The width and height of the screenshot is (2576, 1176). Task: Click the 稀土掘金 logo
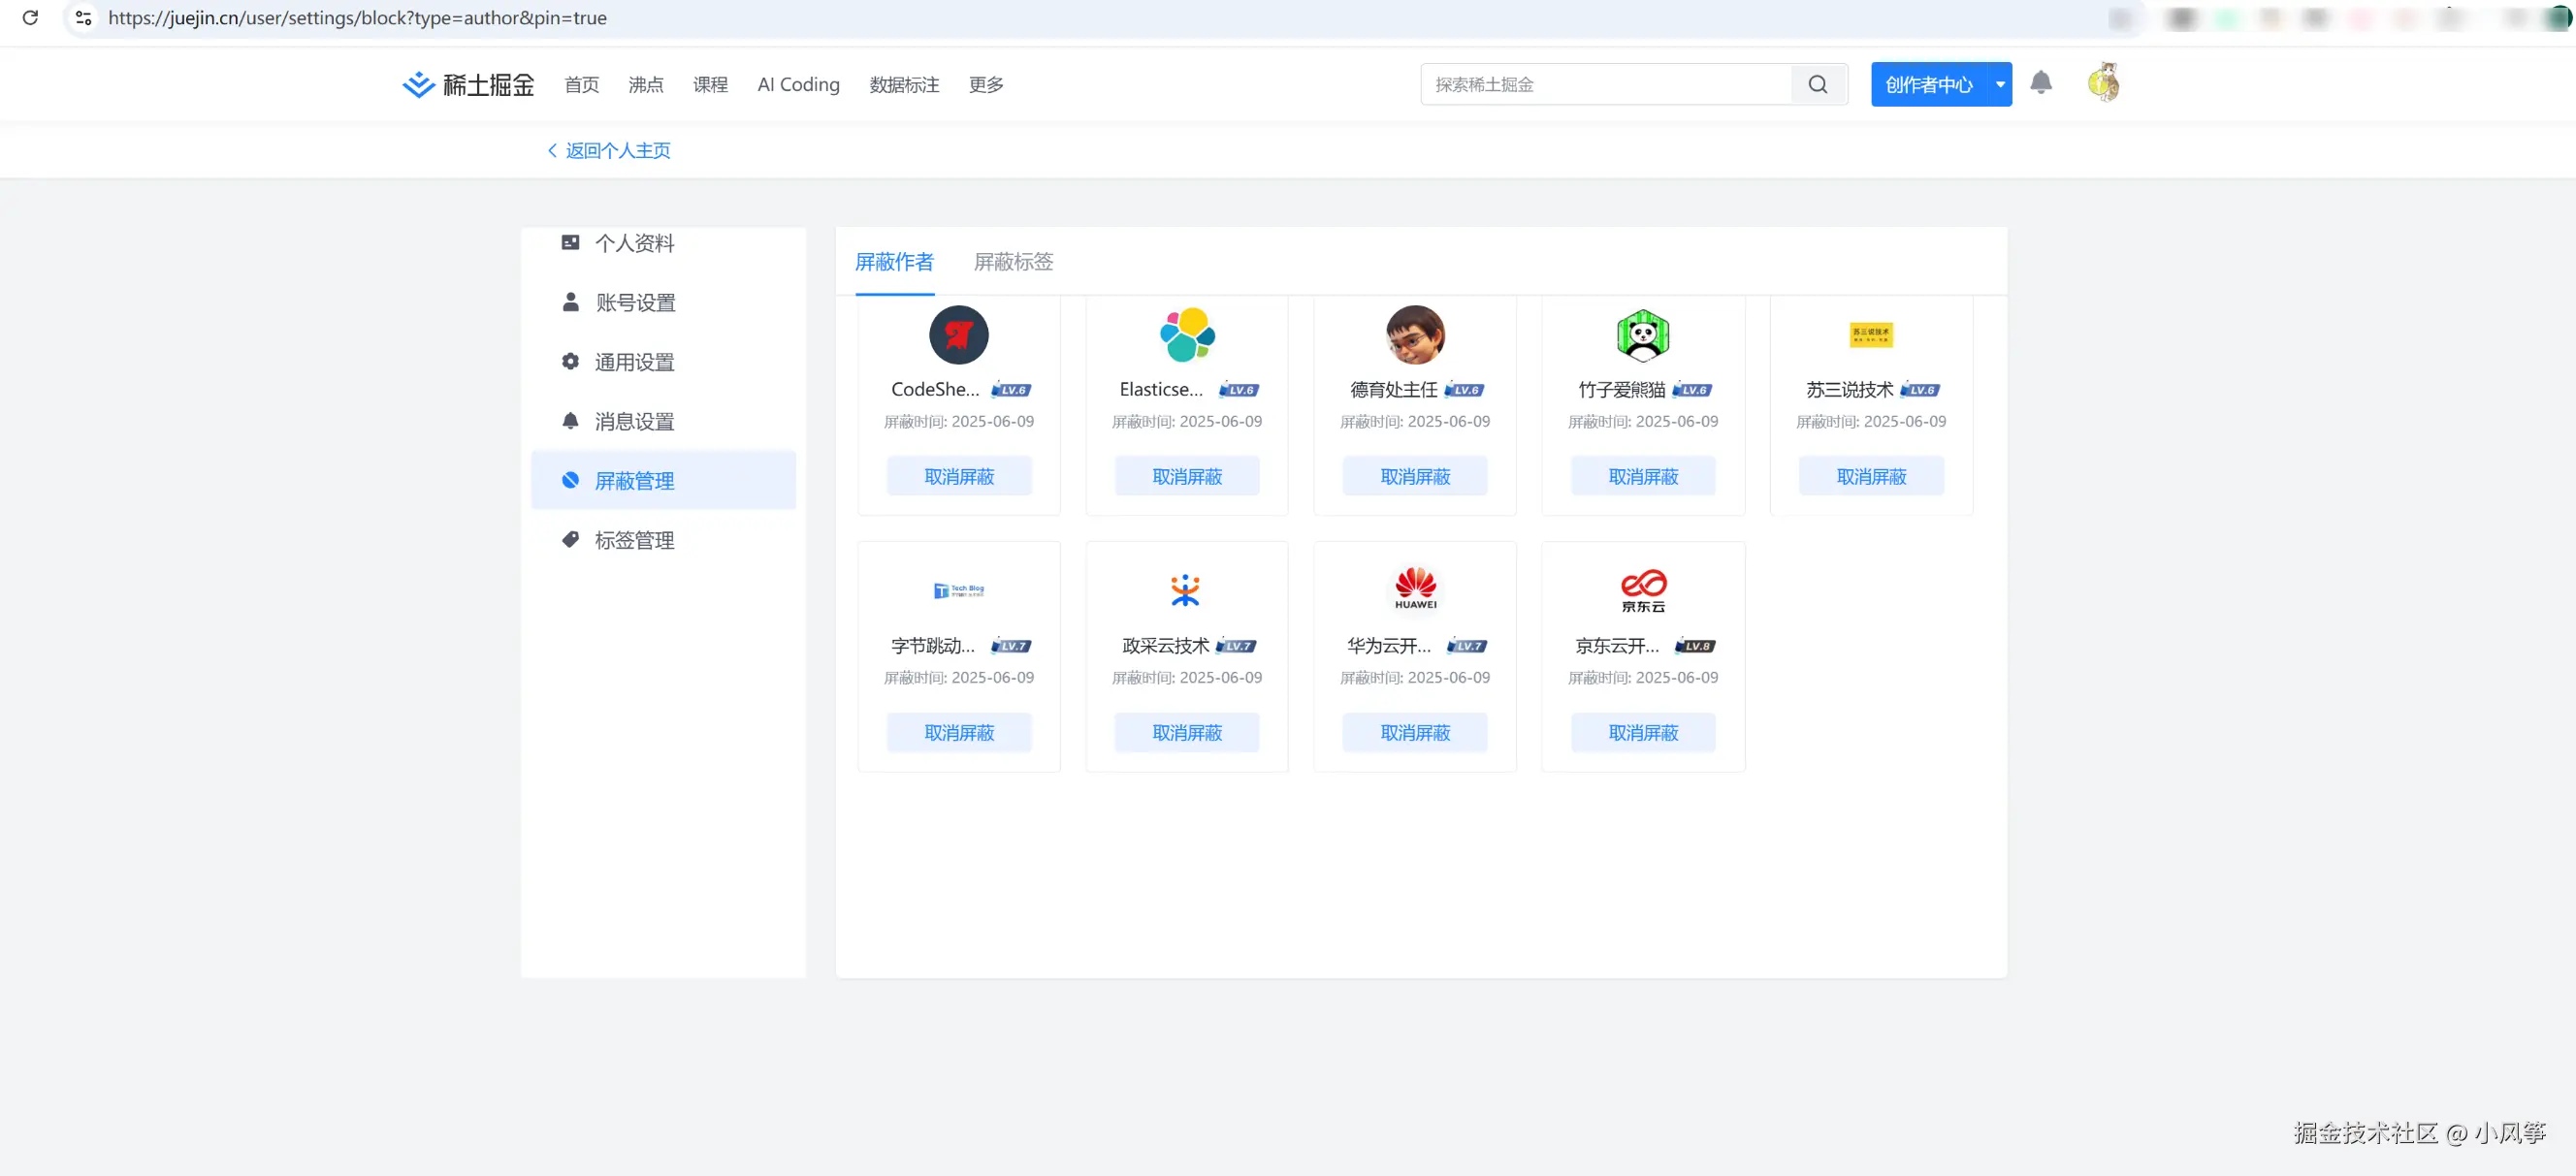[x=467, y=84]
